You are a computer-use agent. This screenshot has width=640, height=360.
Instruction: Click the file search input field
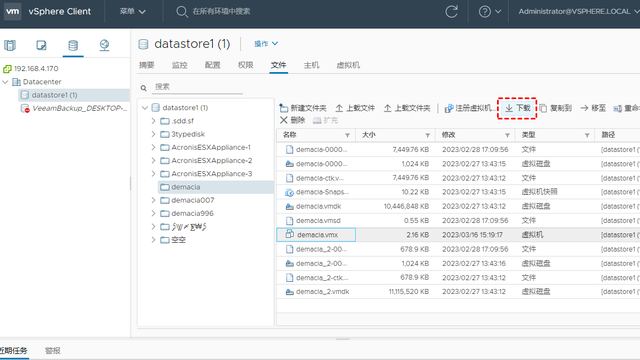[198, 87]
